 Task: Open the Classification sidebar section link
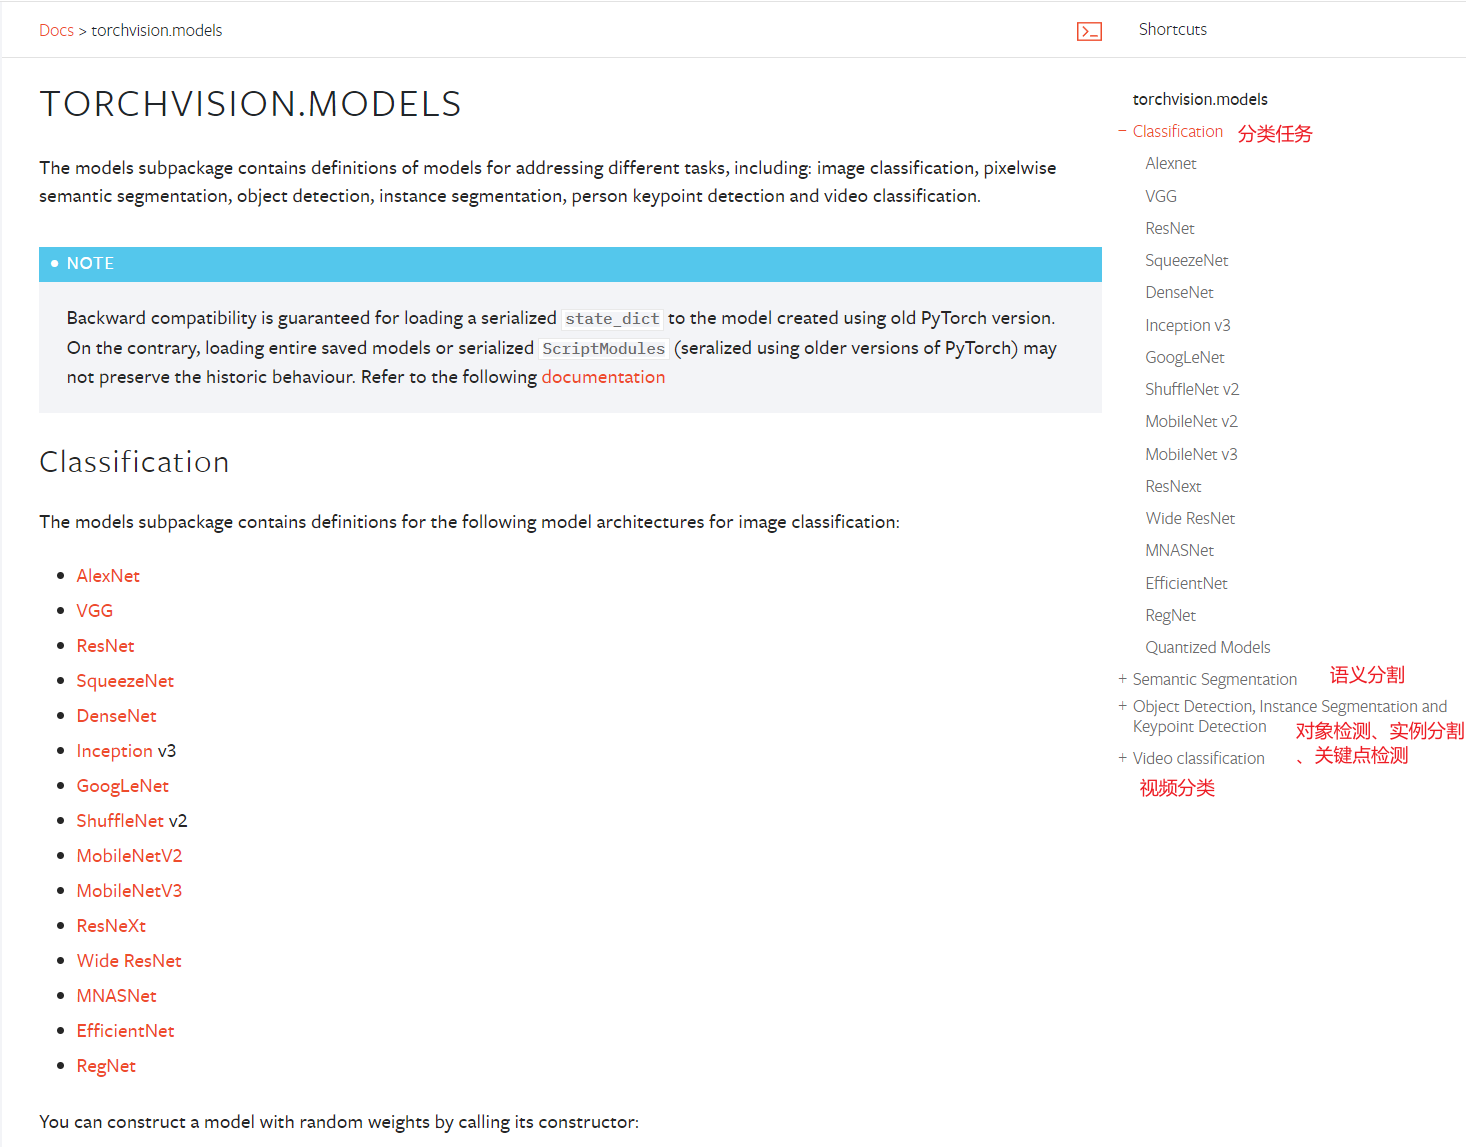pyautogui.click(x=1178, y=131)
